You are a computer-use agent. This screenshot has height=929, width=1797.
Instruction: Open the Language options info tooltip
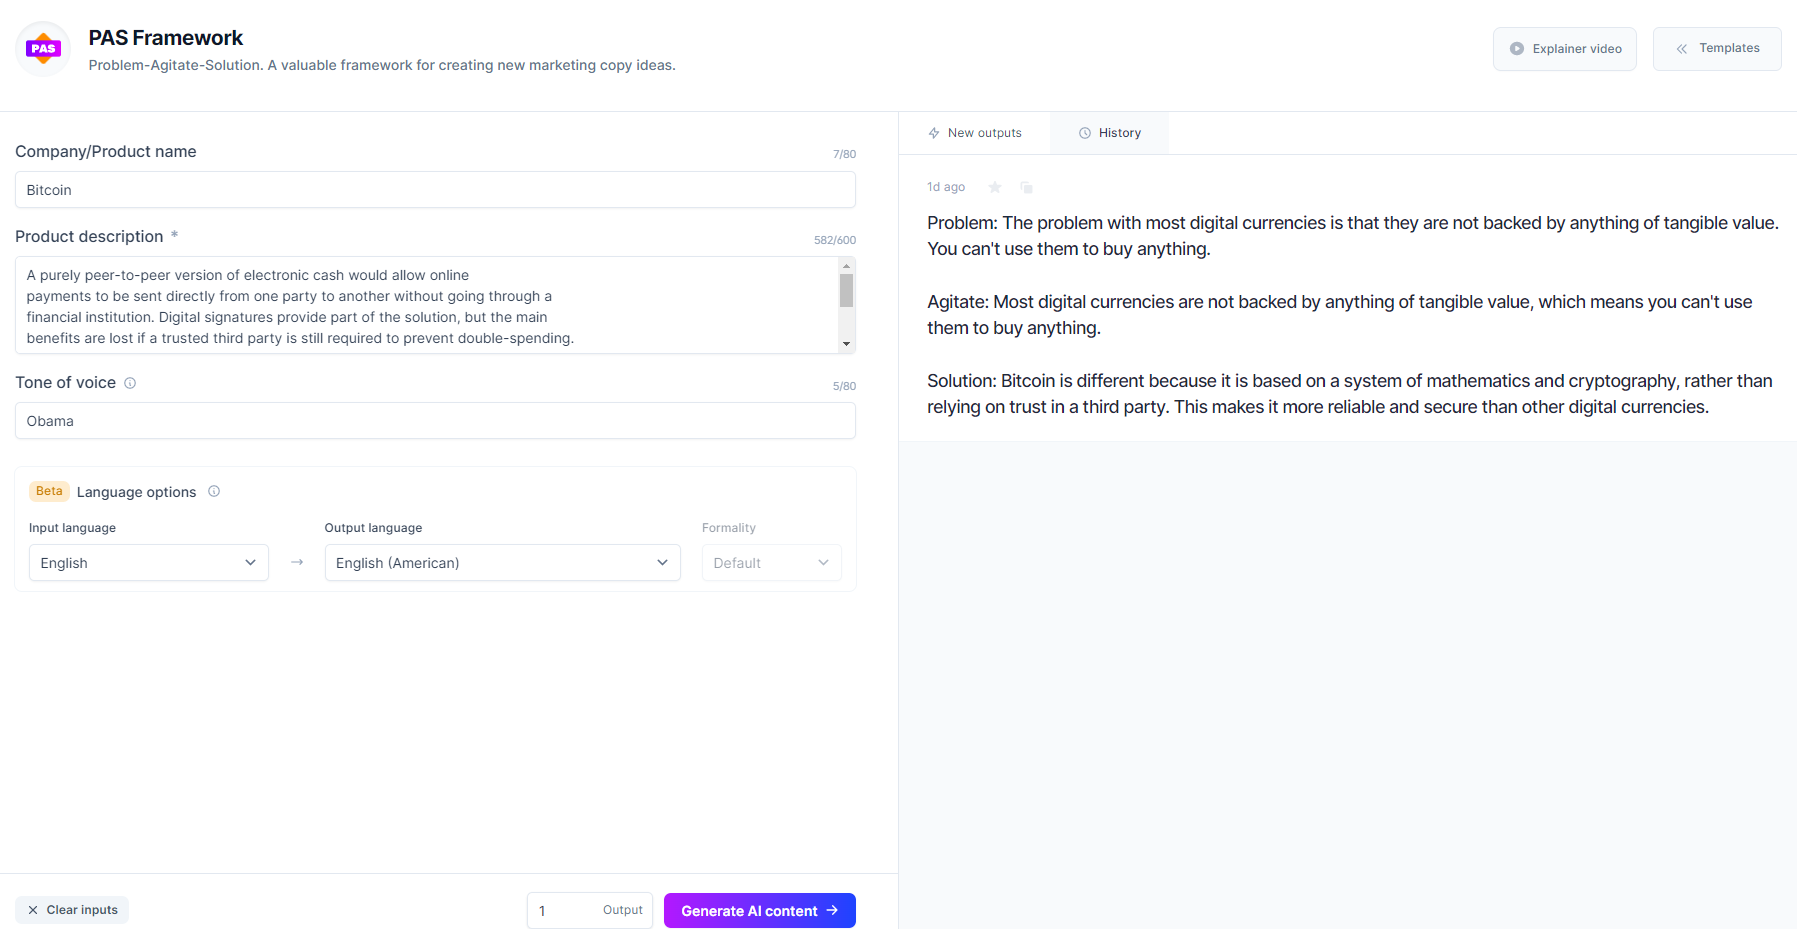(x=214, y=491)
